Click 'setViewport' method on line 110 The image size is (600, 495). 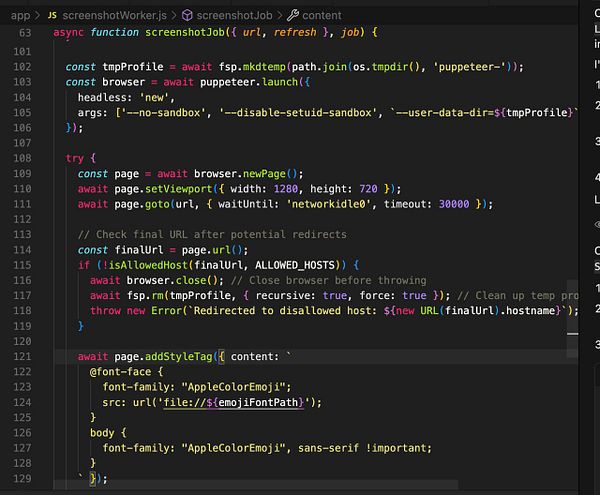point(178,189)
